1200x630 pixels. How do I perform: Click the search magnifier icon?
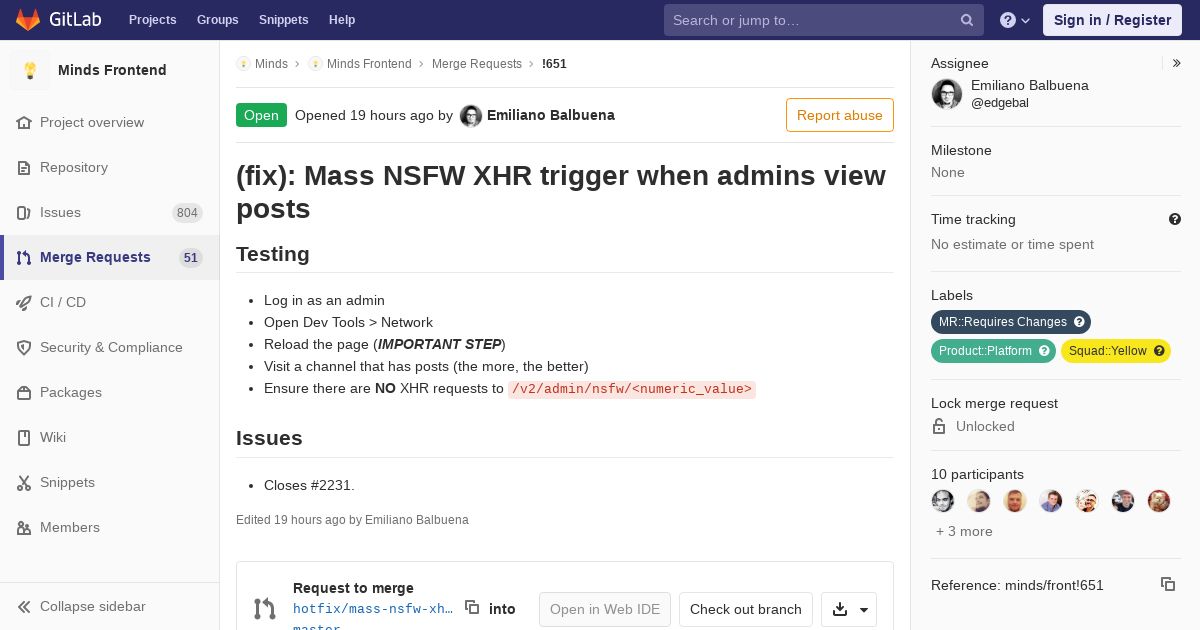click(967, 20)
